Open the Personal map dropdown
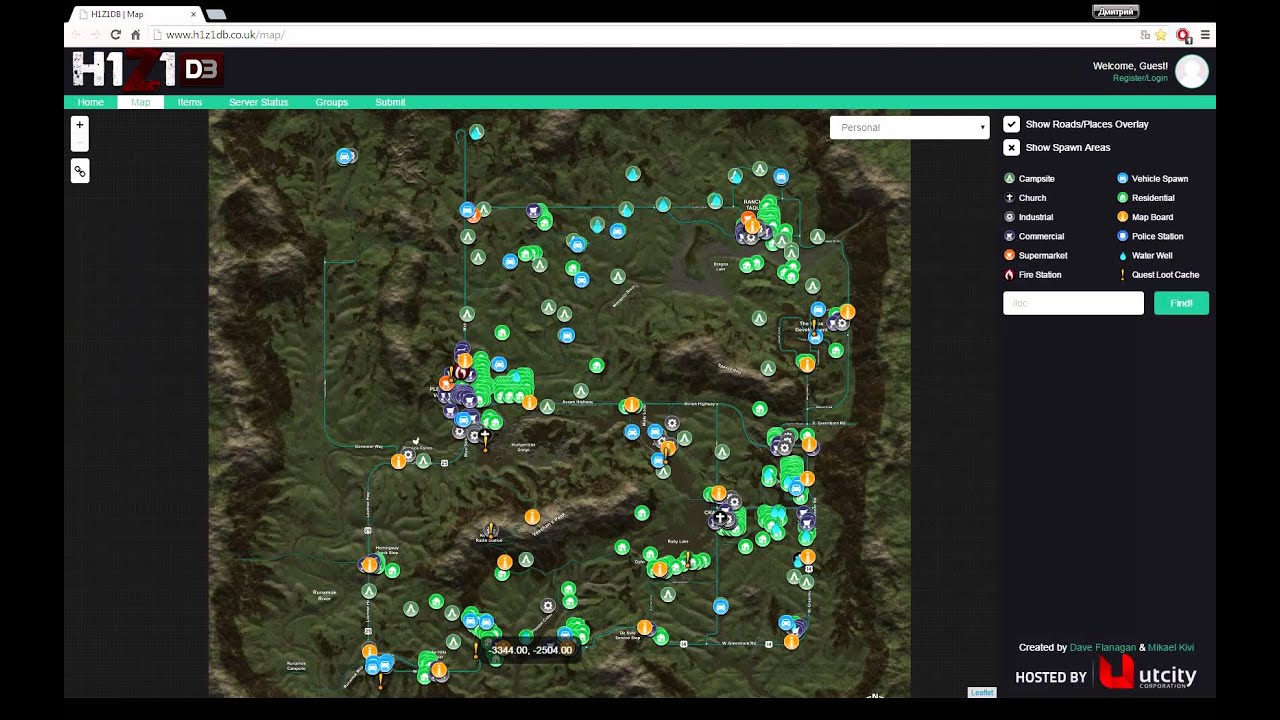Image resolution: width=1280 pixels, height=720 pixels. 910,127
